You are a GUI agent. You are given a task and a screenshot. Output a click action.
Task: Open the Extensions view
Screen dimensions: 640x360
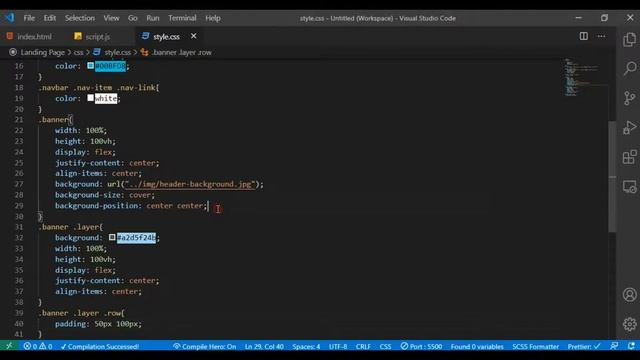click(629, 157)
